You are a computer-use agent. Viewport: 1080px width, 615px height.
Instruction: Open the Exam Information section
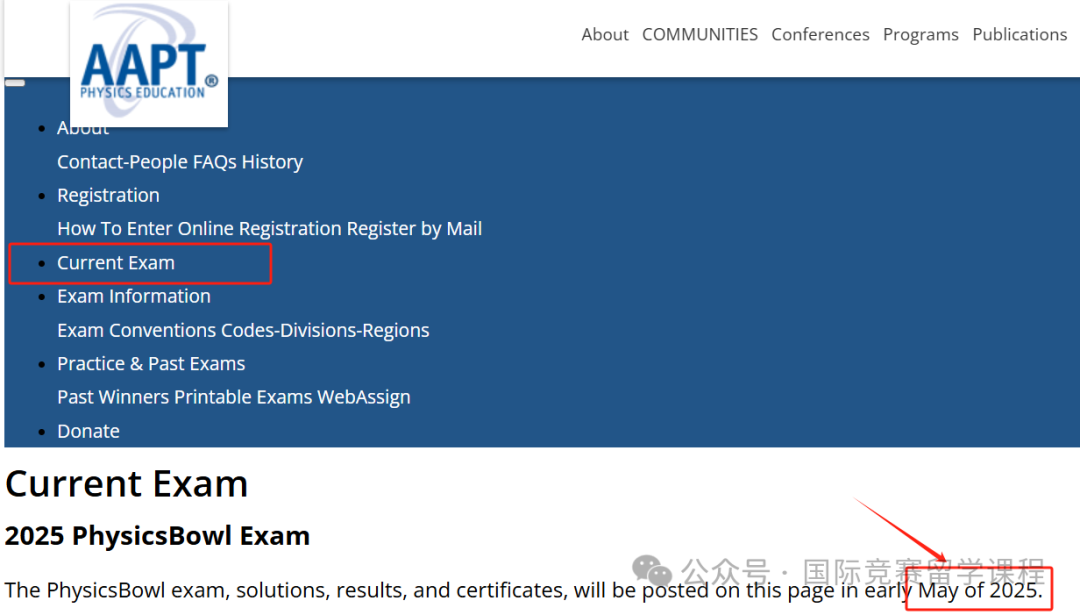pyautogui.click(x=134, y=296)
